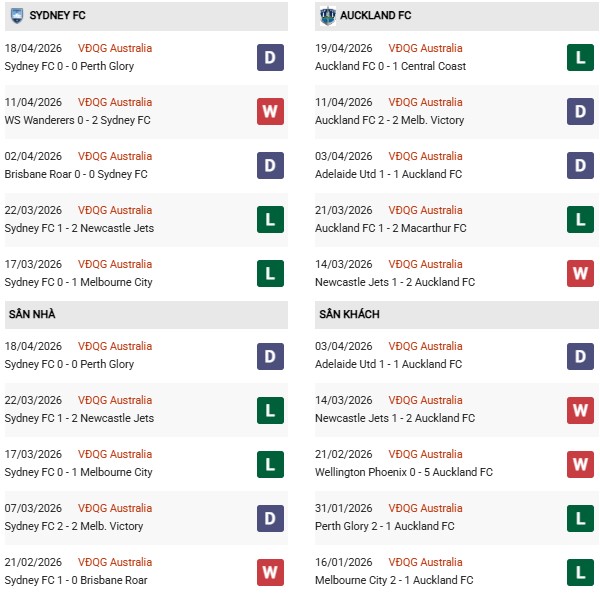Click the L badge for Auckland vs Central Coast
The image size is (600, 593).
coord(581,57)
